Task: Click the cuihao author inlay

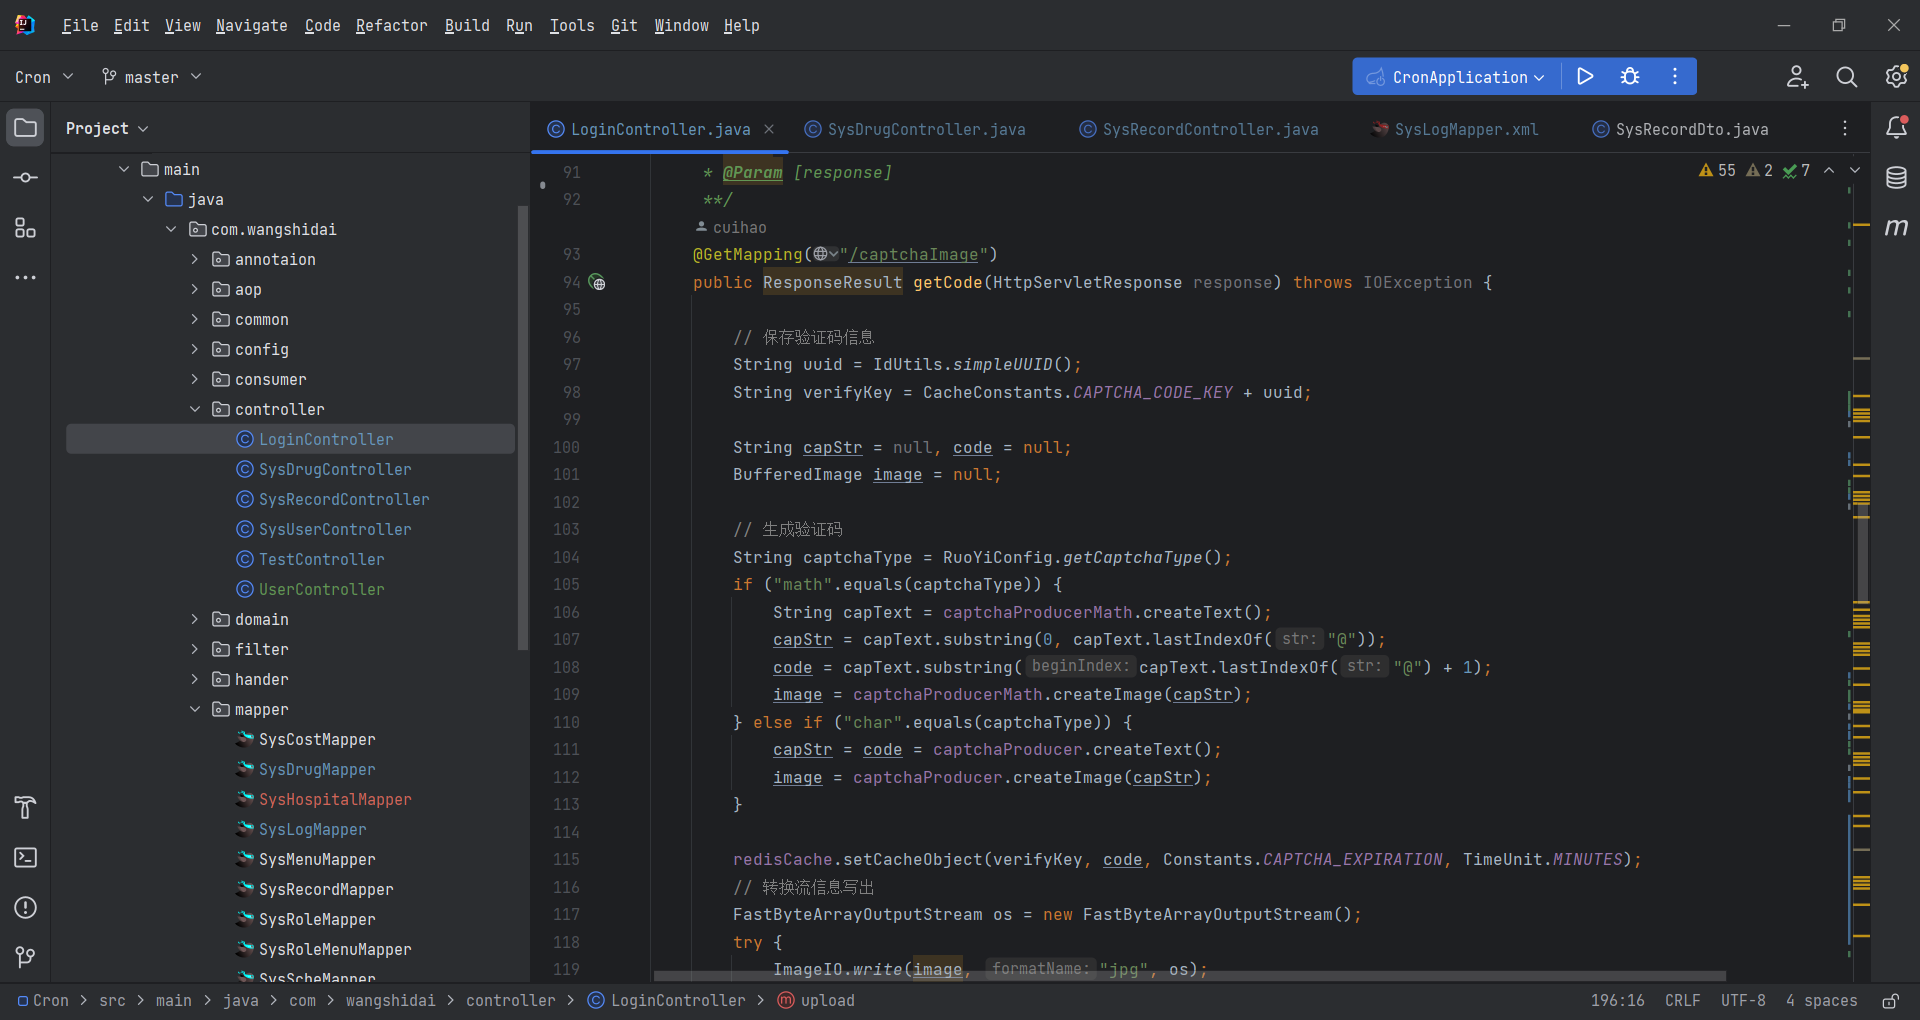Action: (x=731, y=227)
